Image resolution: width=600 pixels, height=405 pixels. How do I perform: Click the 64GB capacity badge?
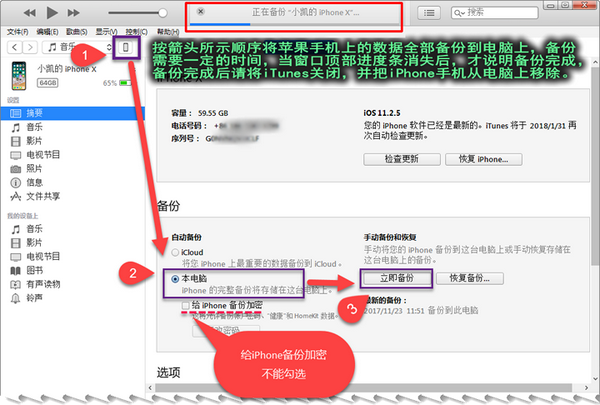coord(47,83)
